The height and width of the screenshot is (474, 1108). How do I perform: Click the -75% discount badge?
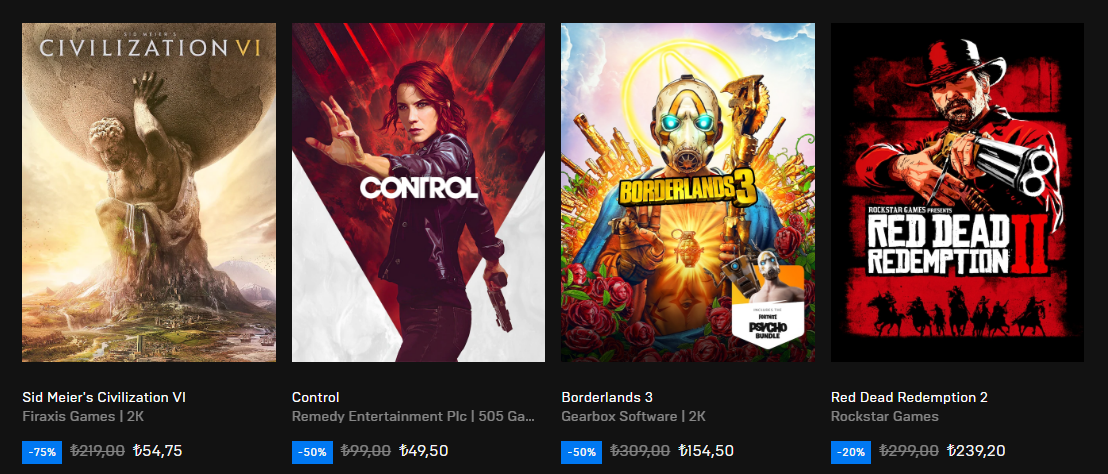(42, 452)
